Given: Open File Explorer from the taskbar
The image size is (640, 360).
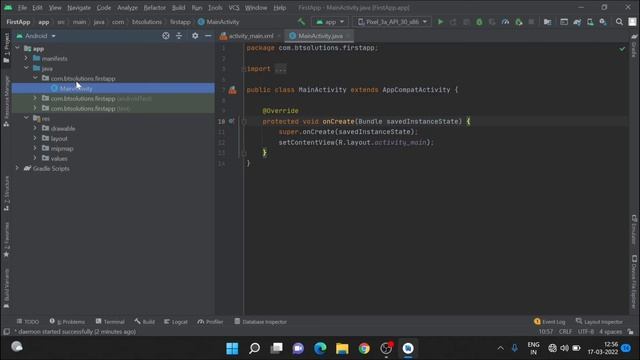Looking at the screenshot, I should point(342,348).
